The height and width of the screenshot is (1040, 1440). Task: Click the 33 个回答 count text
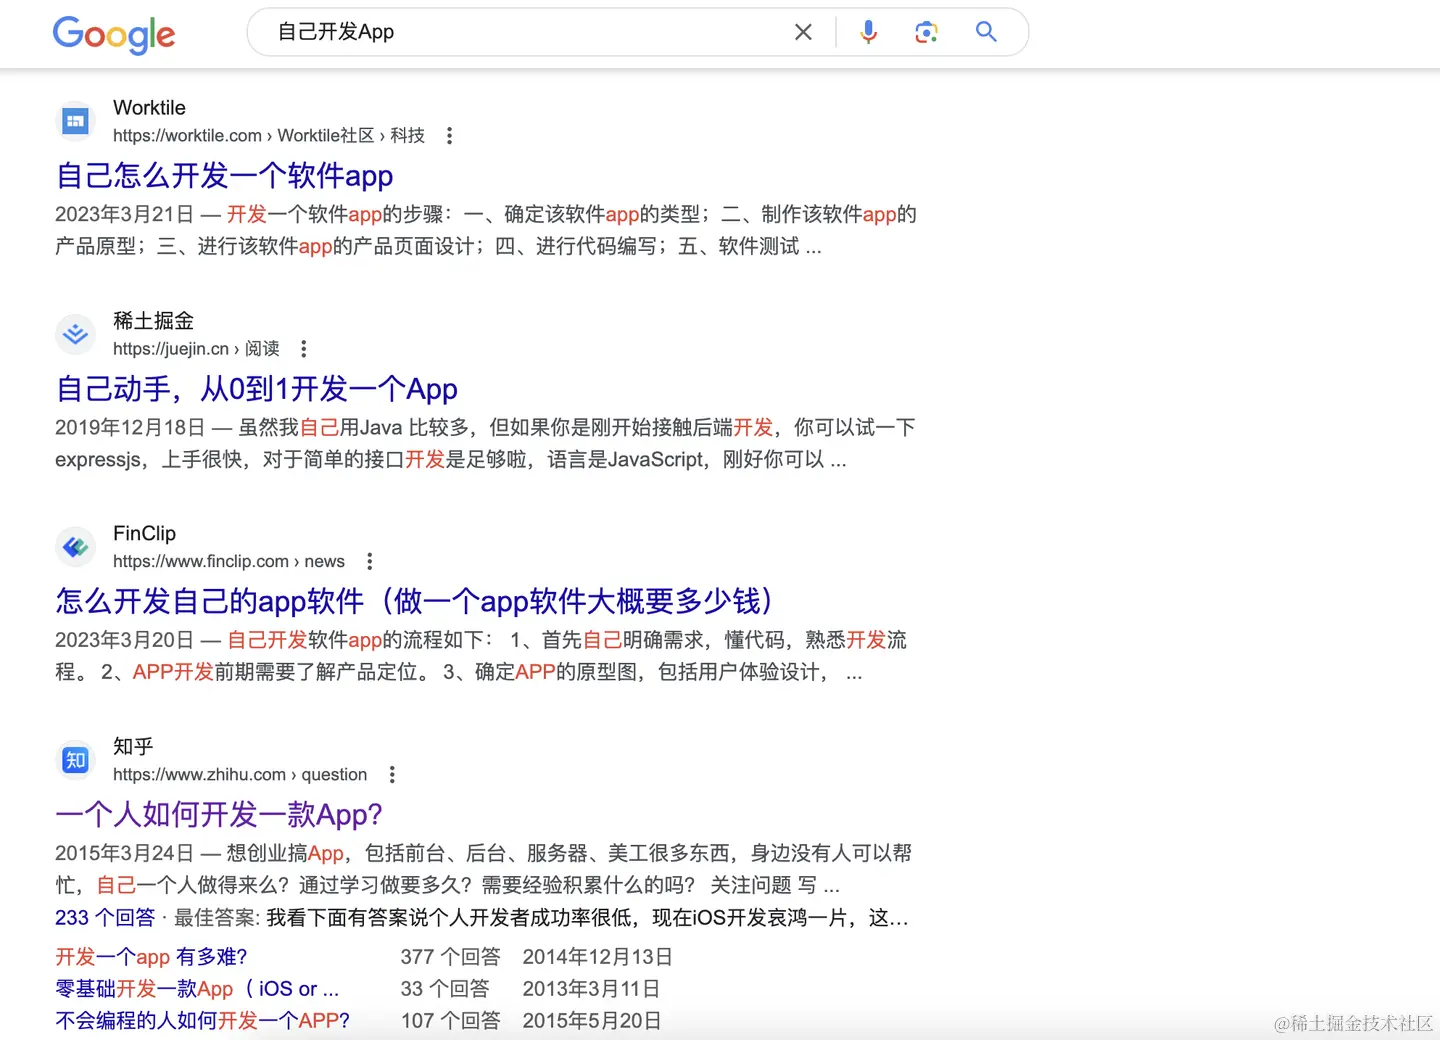[x=445, y=989]
